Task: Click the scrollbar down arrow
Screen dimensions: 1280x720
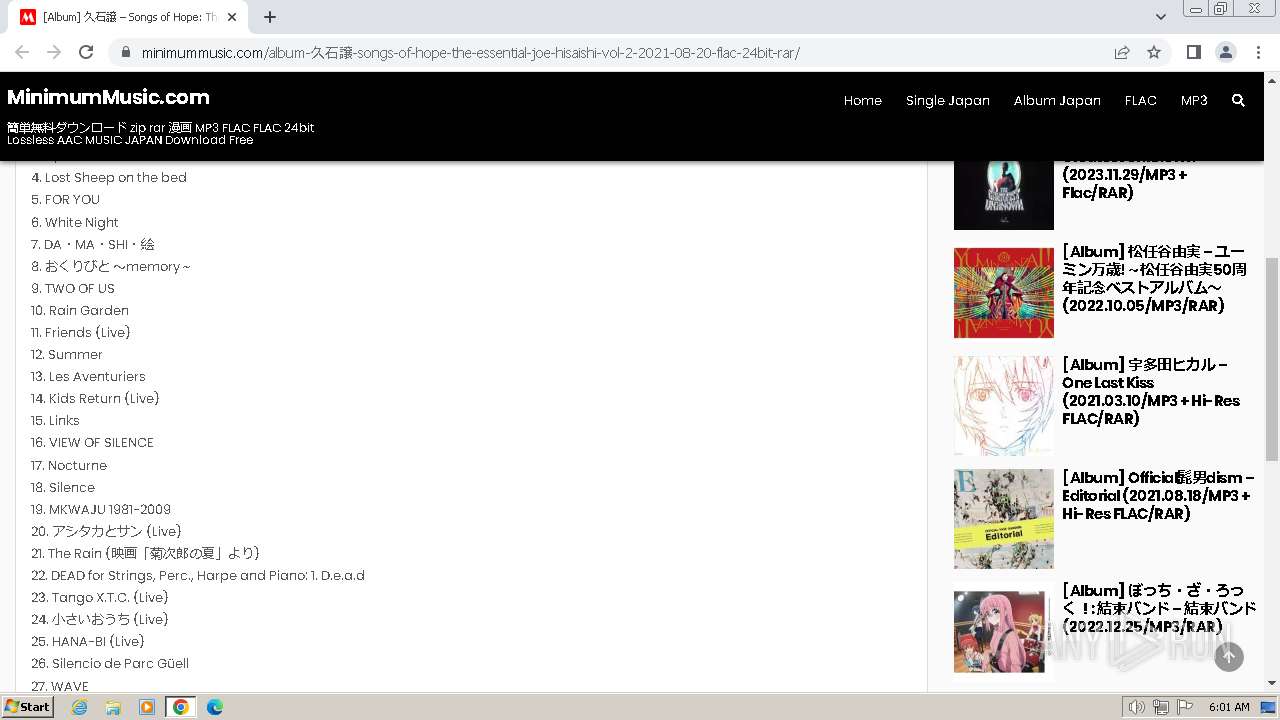Action: tap(1272, 683)
